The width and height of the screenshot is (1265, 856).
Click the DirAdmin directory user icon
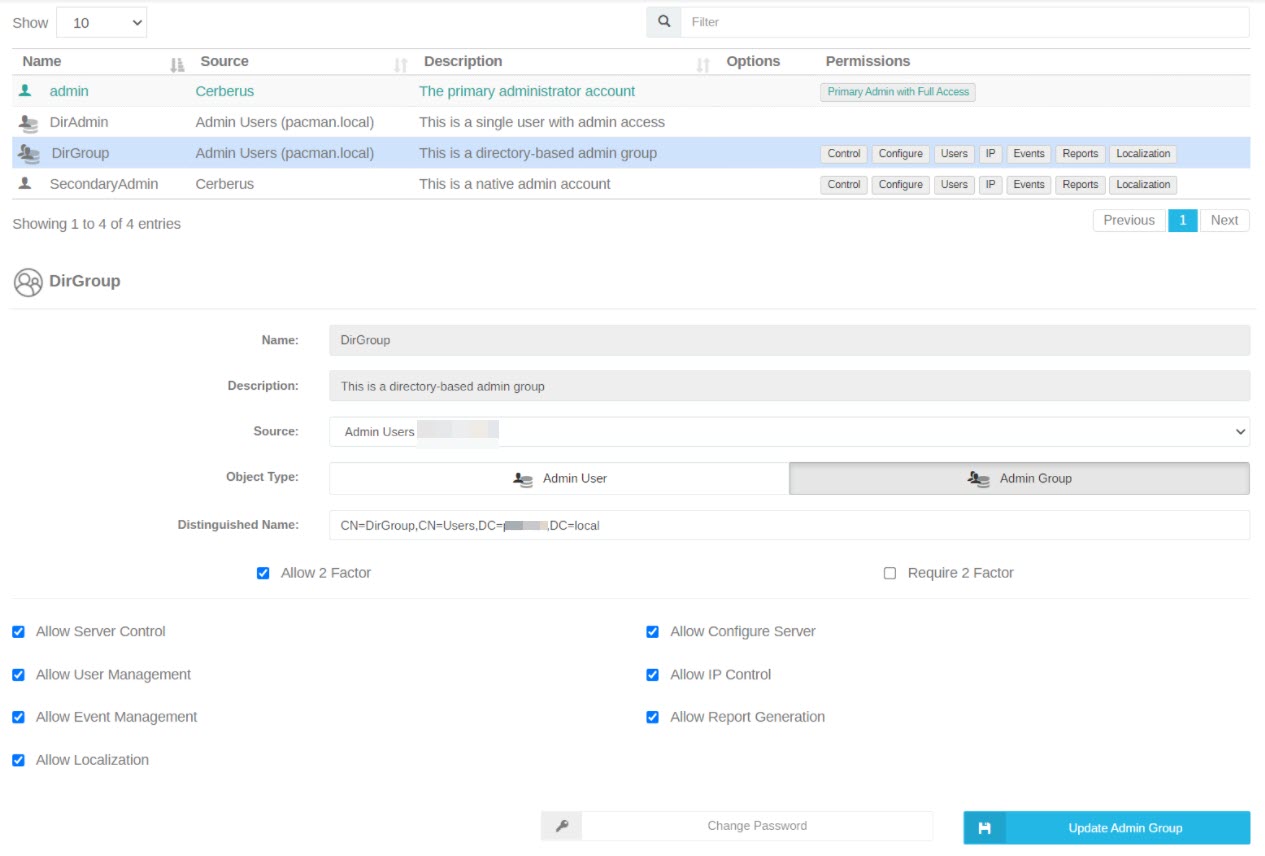point(29,122)
